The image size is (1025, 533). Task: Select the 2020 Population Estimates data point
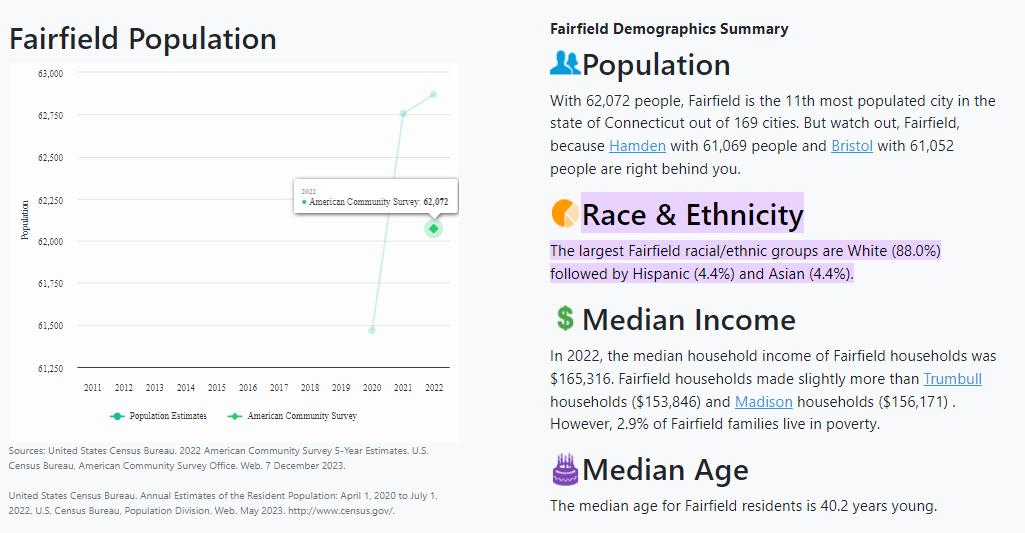pyautogui.click(x=372, y=330)
